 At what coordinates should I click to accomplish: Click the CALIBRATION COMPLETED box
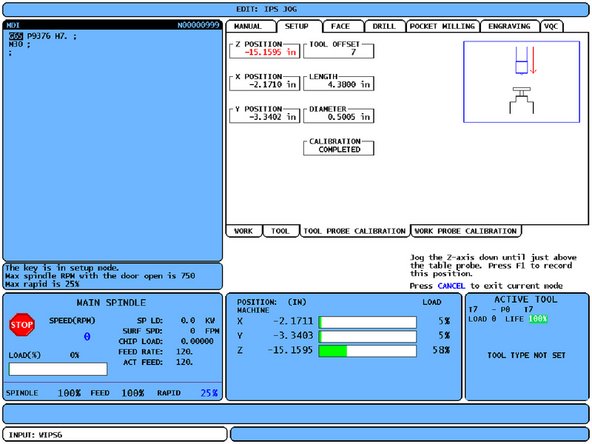[338, 146]
